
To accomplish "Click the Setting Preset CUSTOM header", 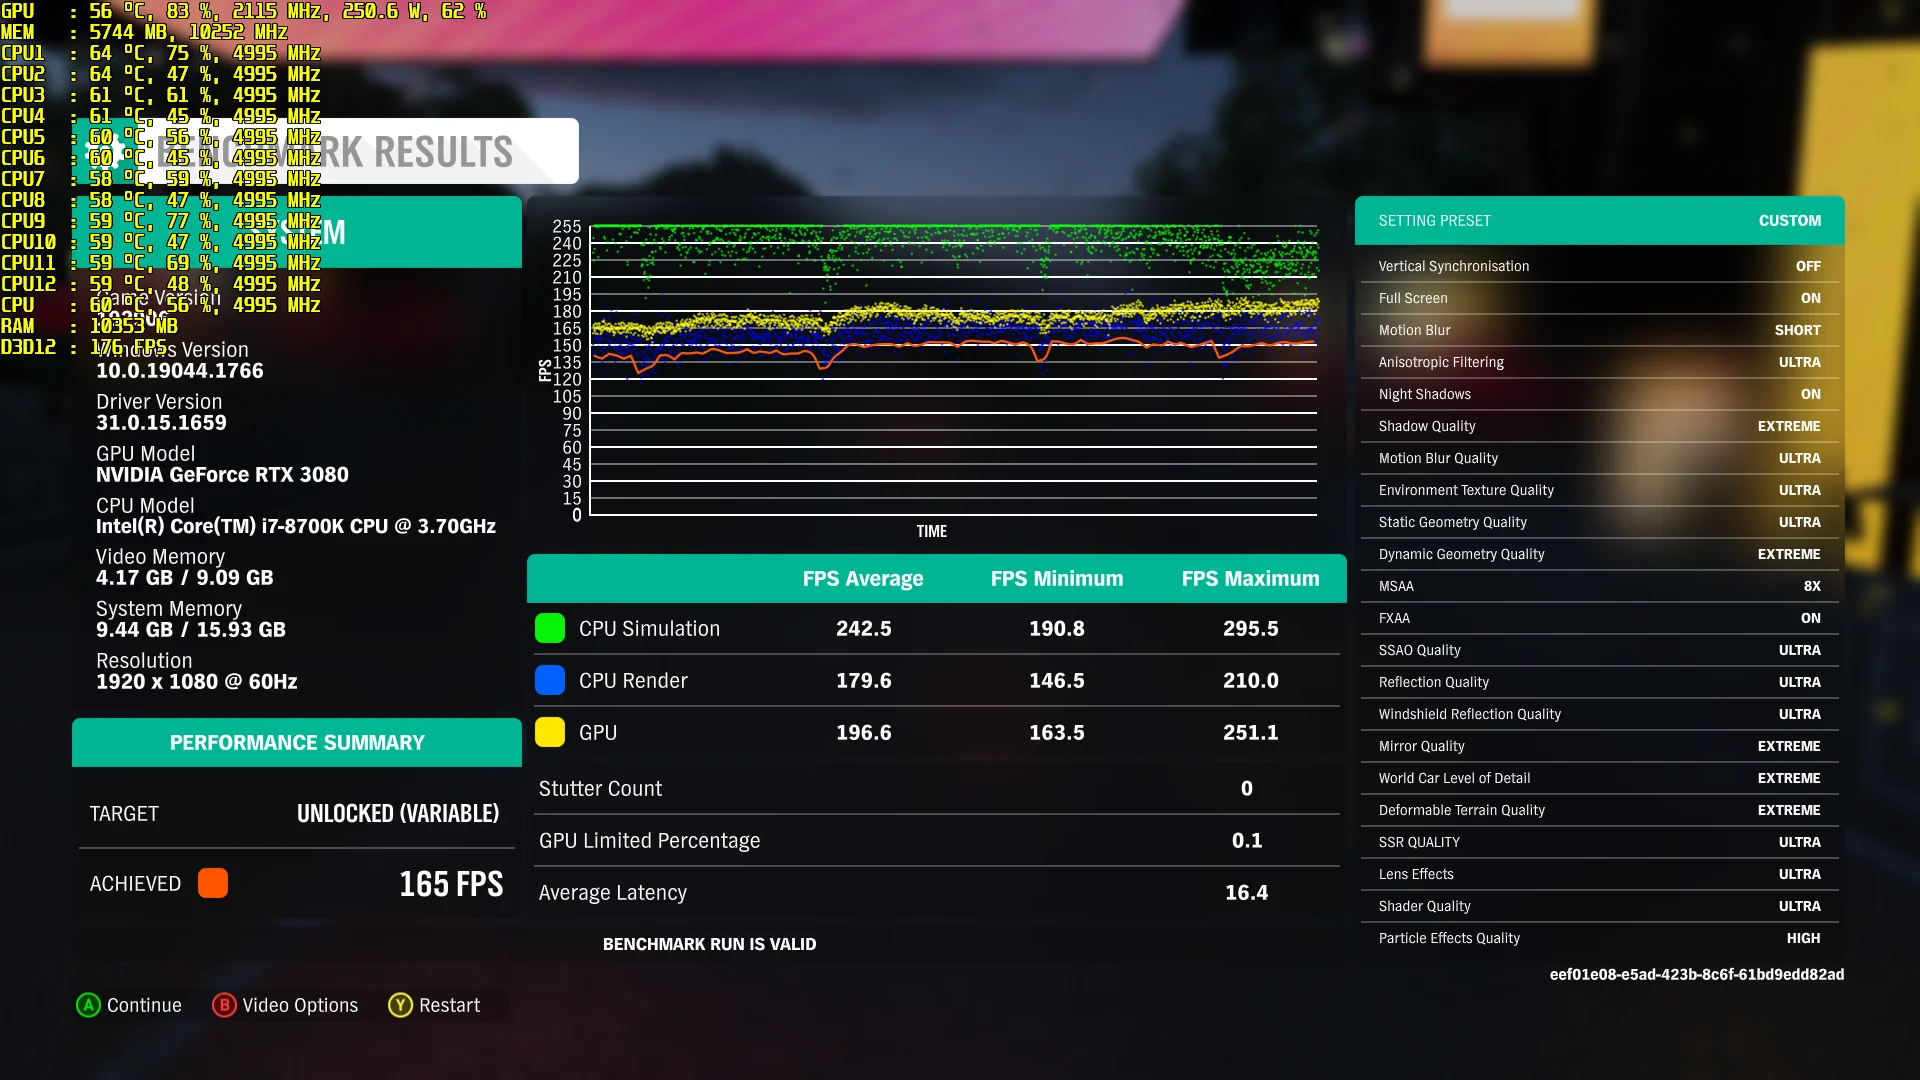I will click(x=1600, y=220).
